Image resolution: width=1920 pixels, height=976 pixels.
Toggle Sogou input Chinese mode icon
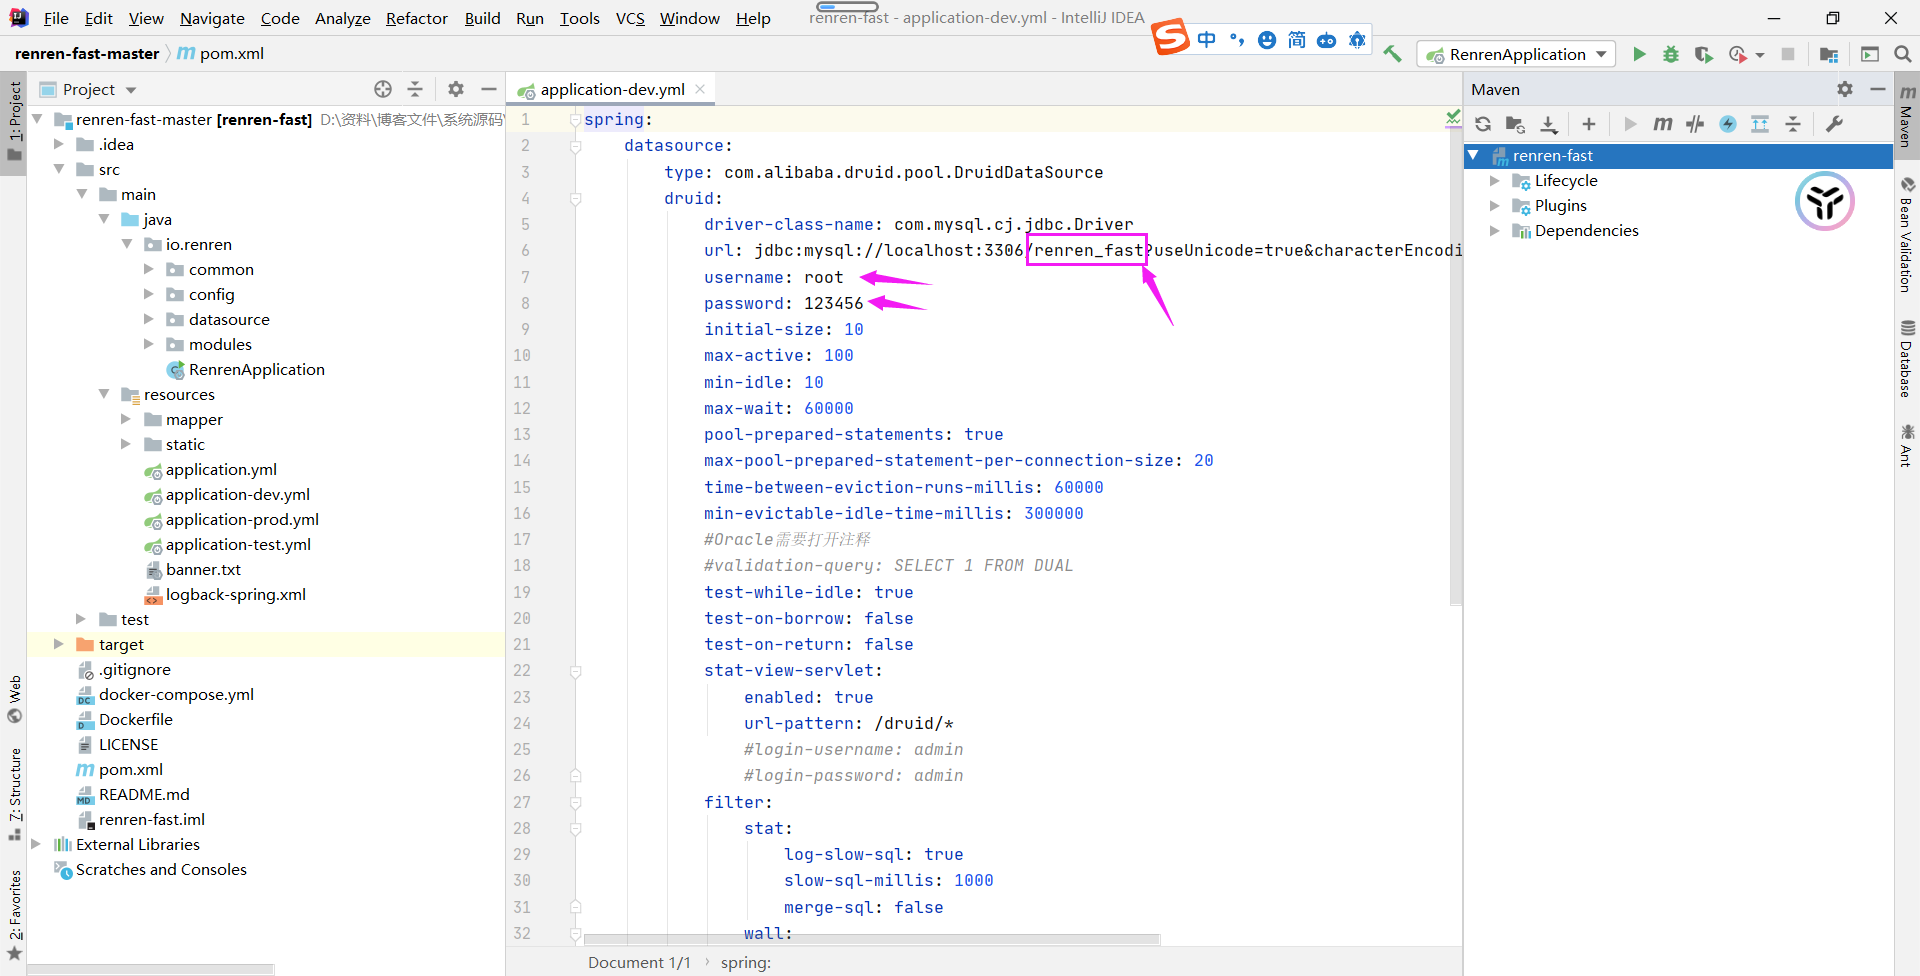pyautogui.click(x=1207, y=40)
